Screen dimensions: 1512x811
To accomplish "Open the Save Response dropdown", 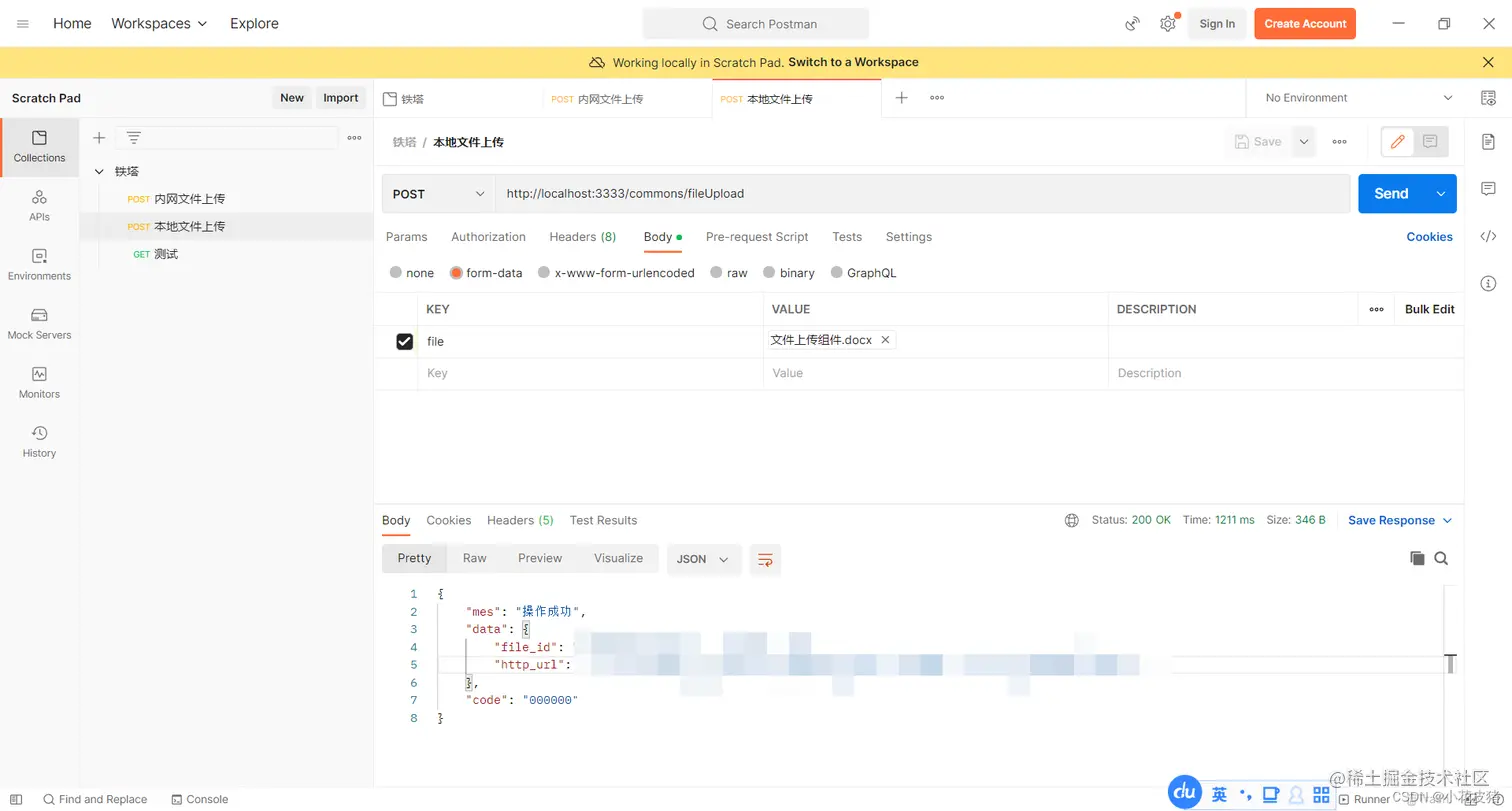I will [x=1400, y=521].
